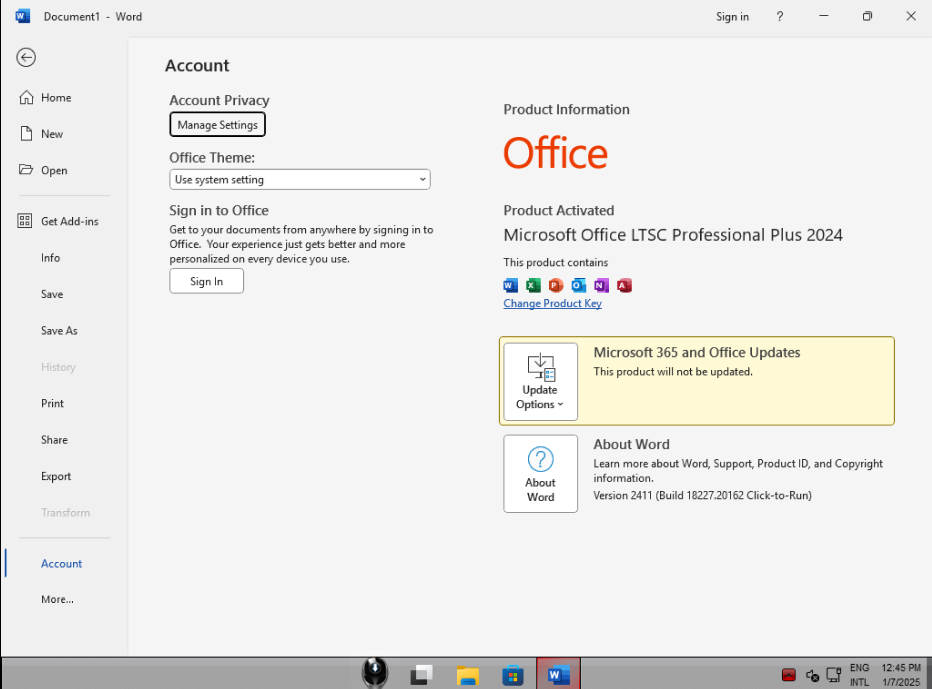
Task: Open Get Add-ins from the sidebar
Action: coord(58,221)
